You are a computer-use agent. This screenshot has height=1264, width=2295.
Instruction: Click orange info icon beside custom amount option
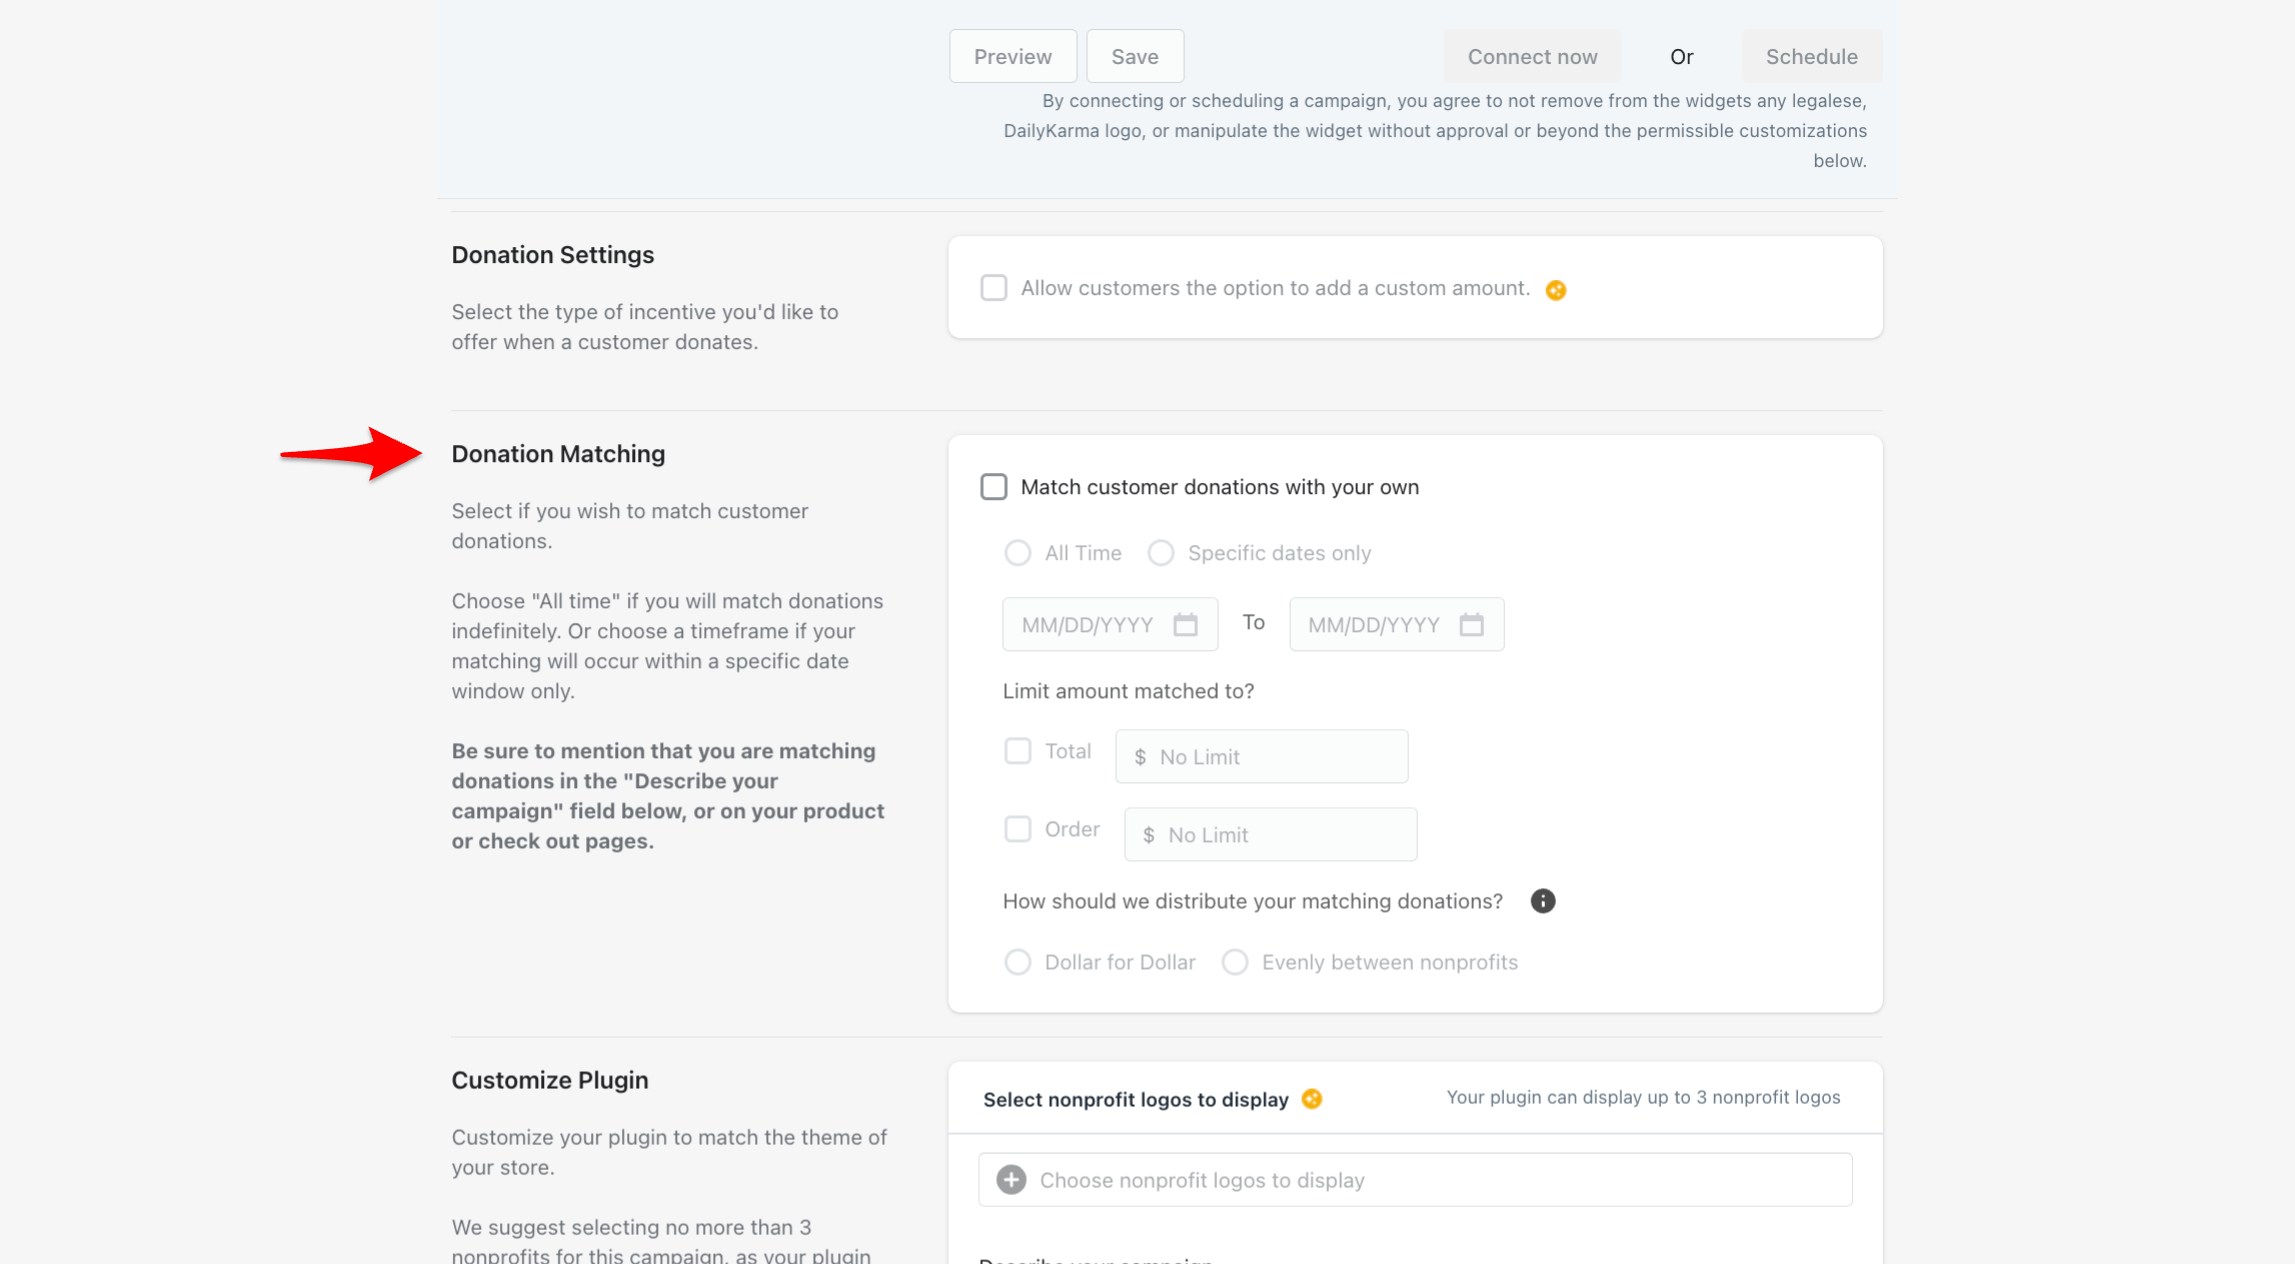point(1555,290)
